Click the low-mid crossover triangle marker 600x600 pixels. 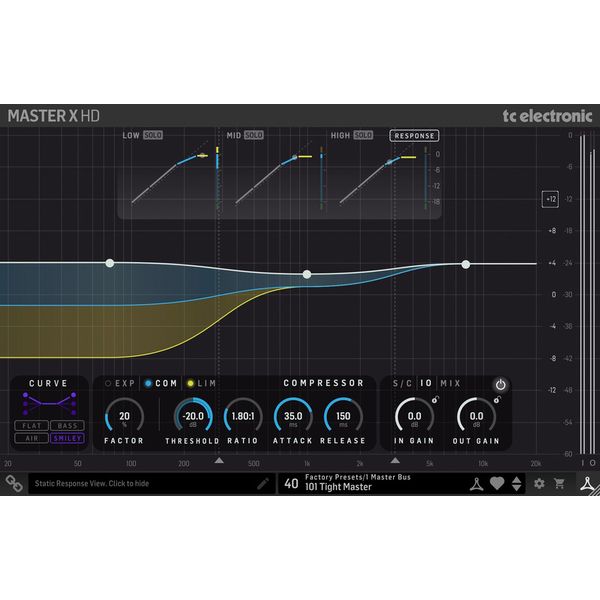point(219,460)
